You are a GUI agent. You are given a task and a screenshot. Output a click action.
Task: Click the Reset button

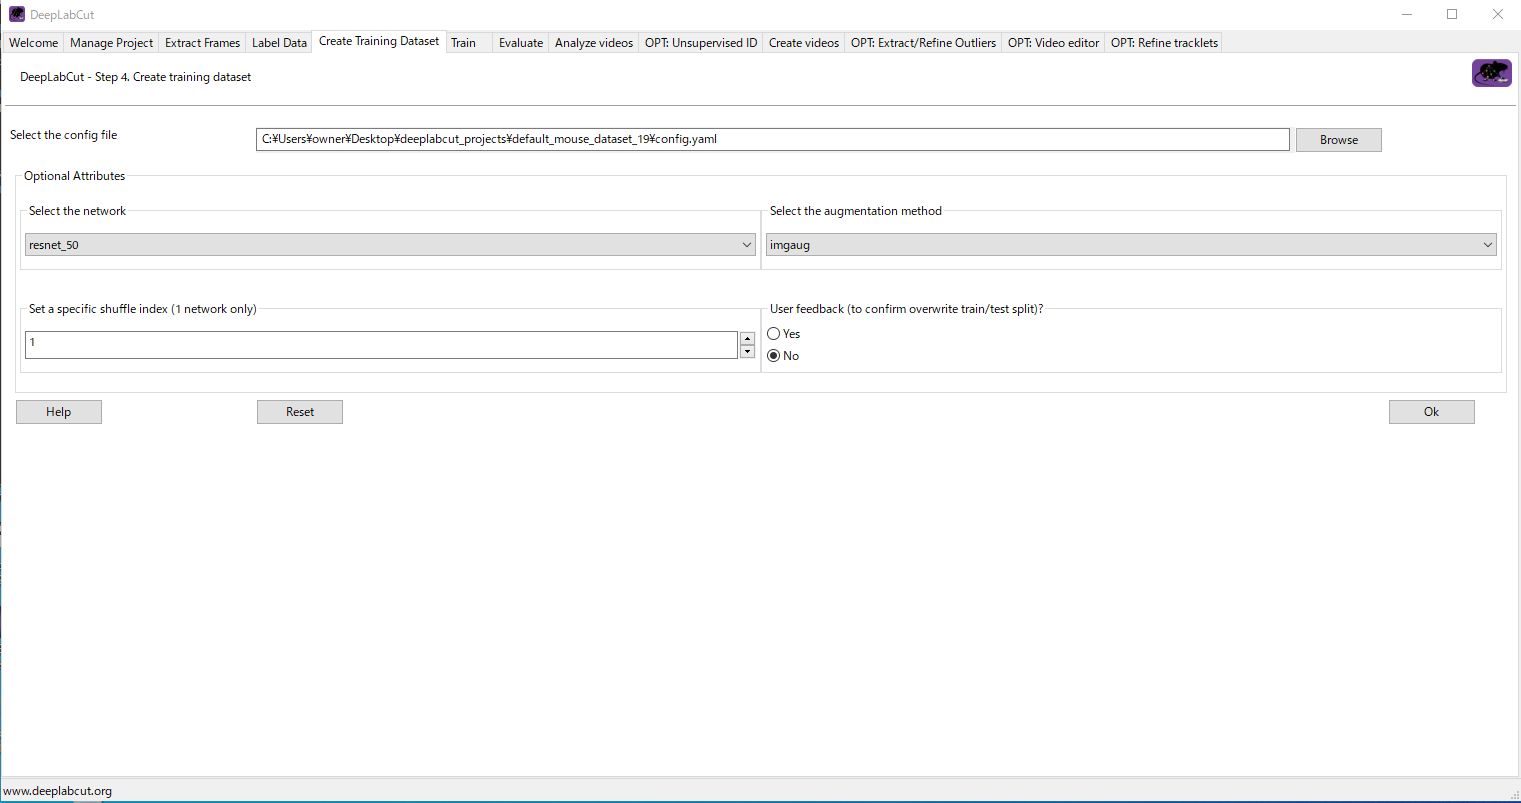click(x=300, y=412)
